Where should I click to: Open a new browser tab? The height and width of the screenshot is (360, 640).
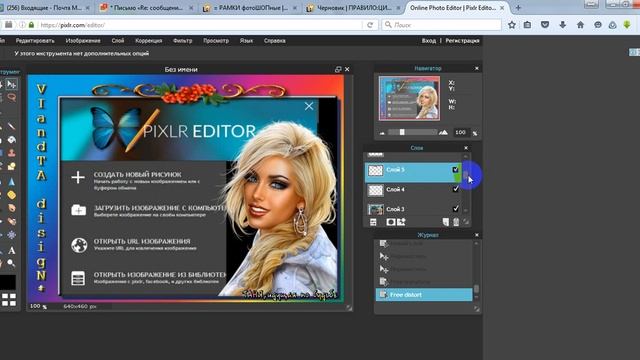point(518,8)
